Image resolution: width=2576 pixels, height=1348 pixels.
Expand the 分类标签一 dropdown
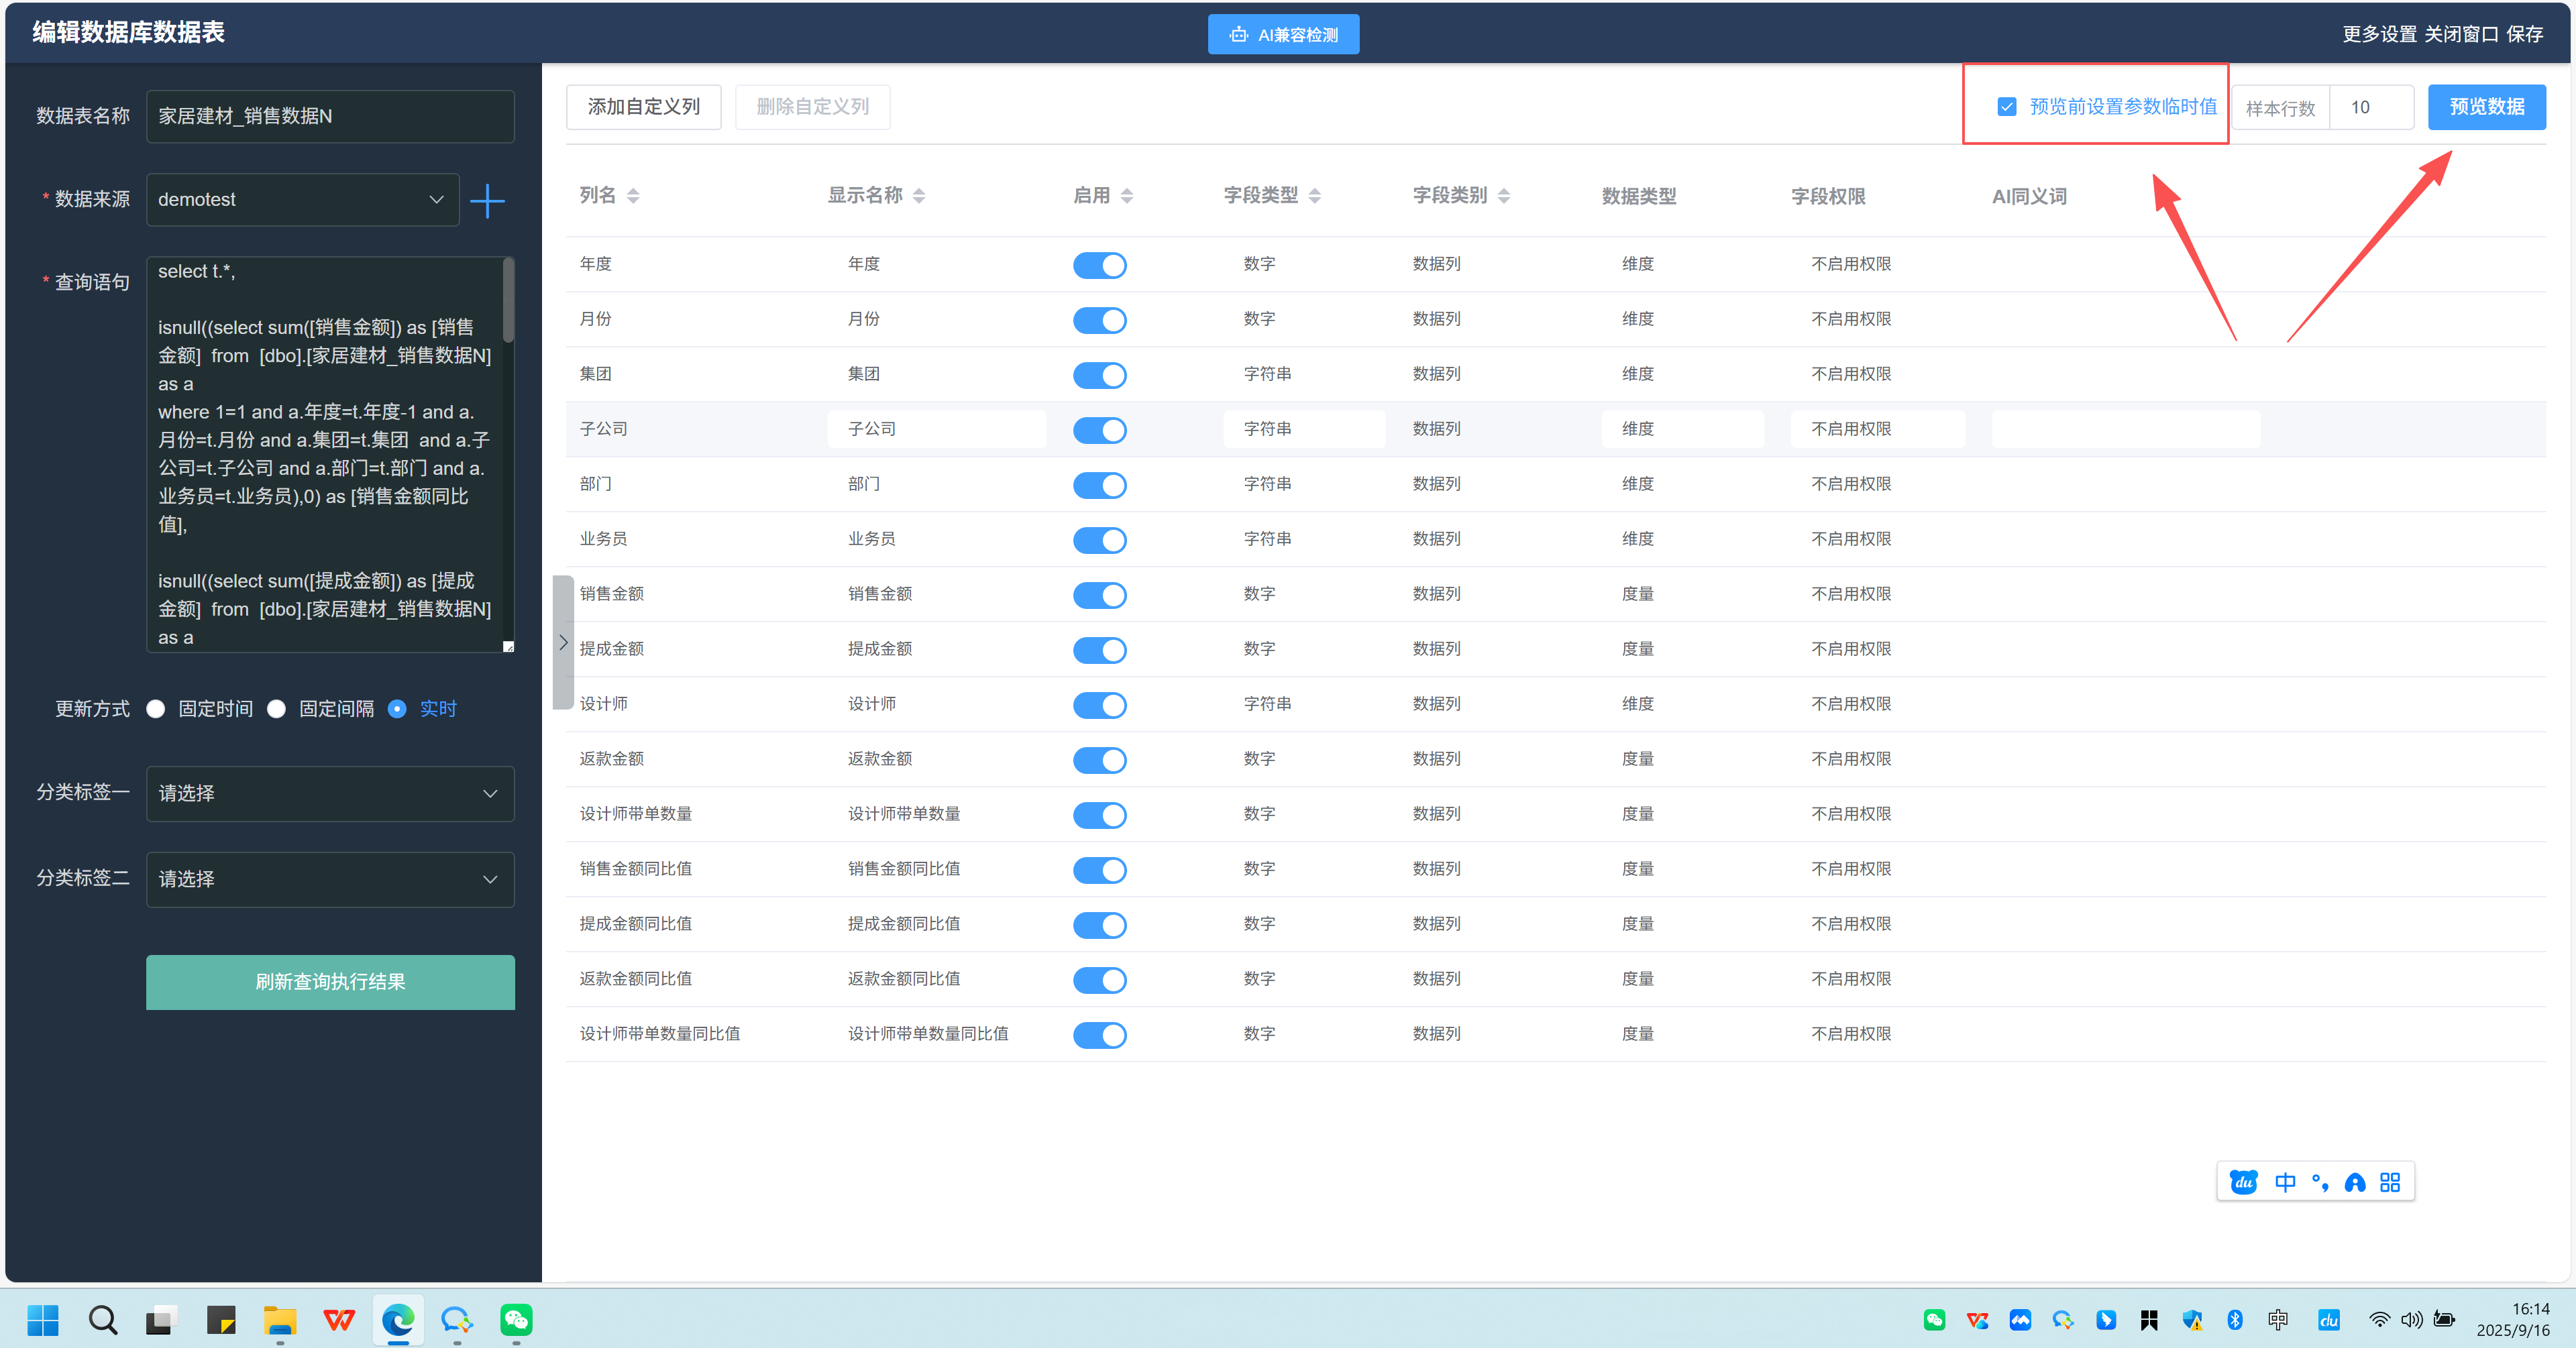(x=330, y=793)
